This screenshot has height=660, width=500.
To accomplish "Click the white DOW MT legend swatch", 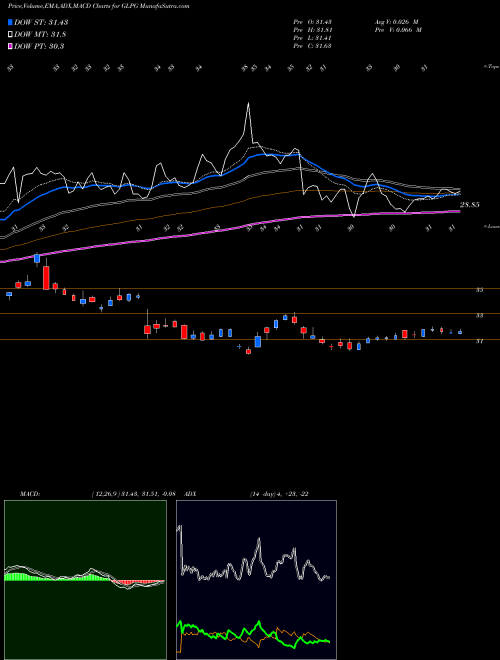I will pyautogui.click(x=10, y=35).
